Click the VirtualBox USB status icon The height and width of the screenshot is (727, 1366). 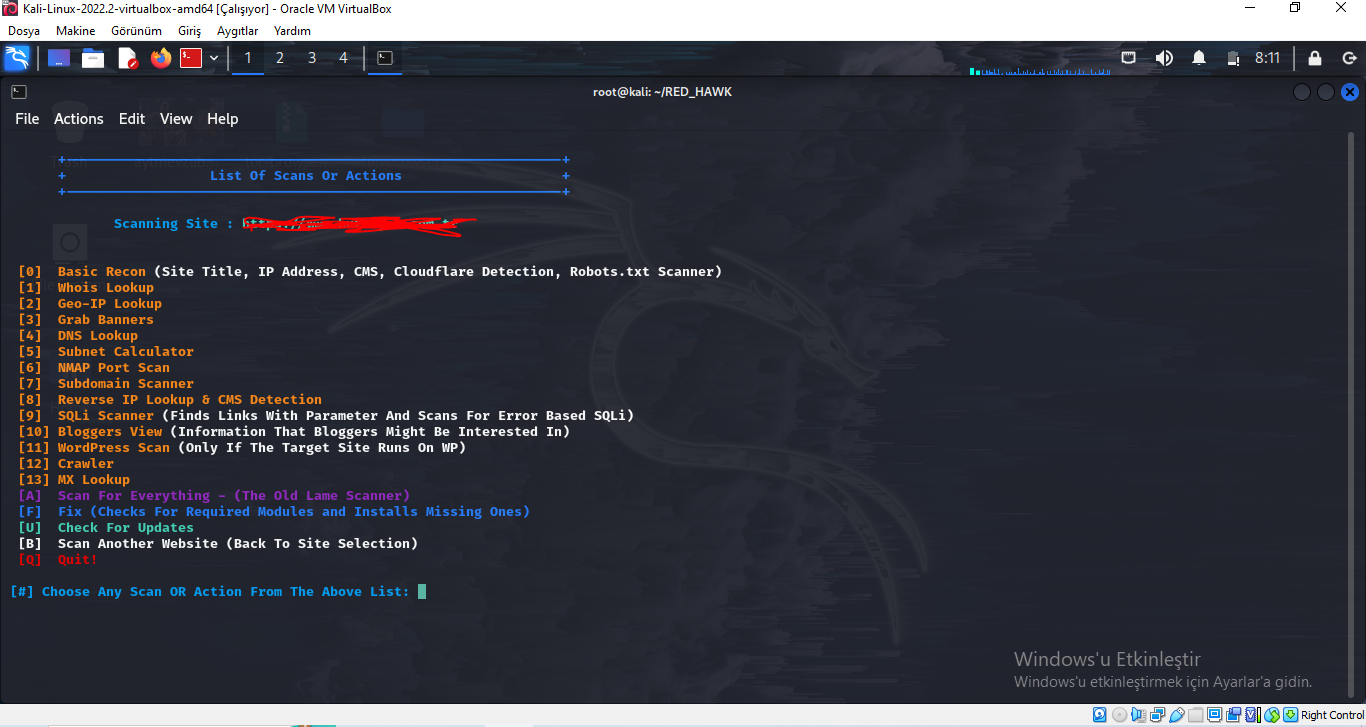[1177, 715]
